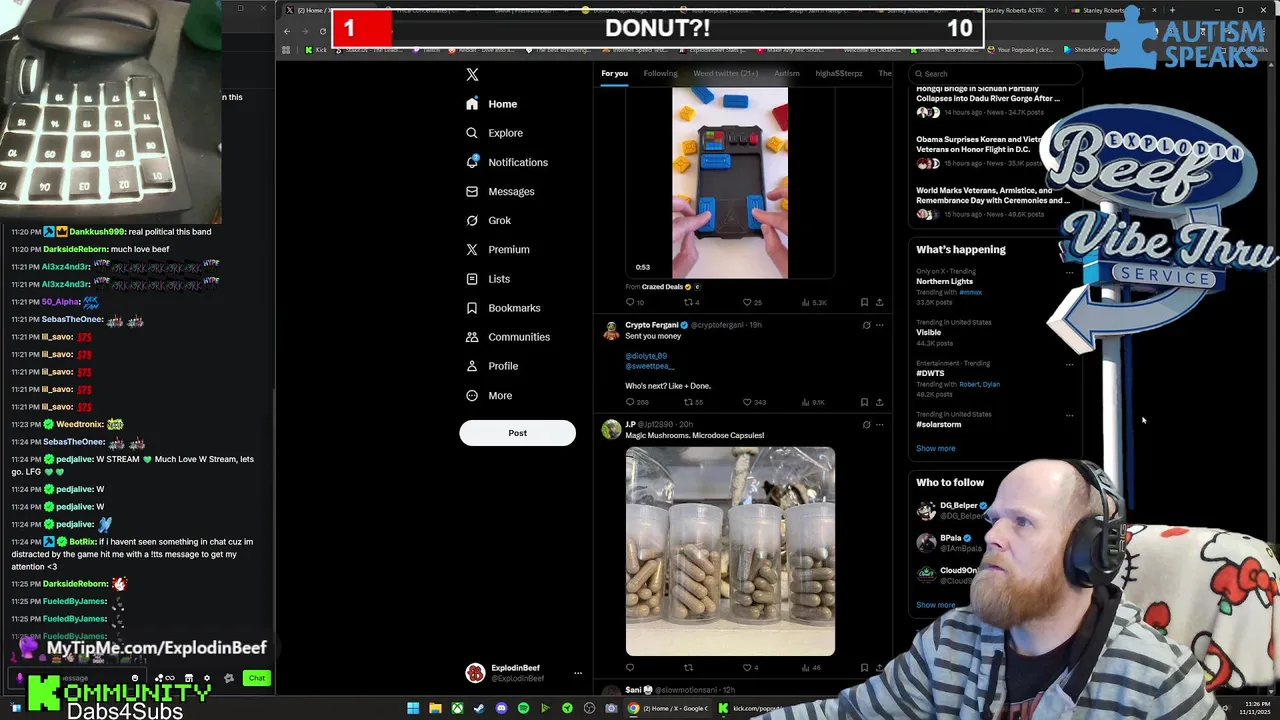This screenshot has width=1280, height=720.
Task: Open Notifications in the X sidebar
Action: (506, 162)
